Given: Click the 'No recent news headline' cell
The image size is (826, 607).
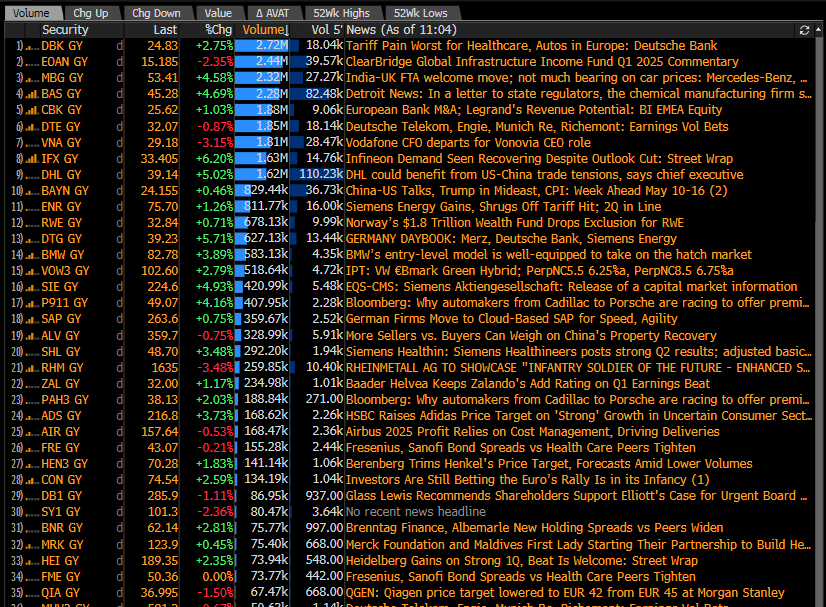Looking at the screenshot, I should (416, 512).
